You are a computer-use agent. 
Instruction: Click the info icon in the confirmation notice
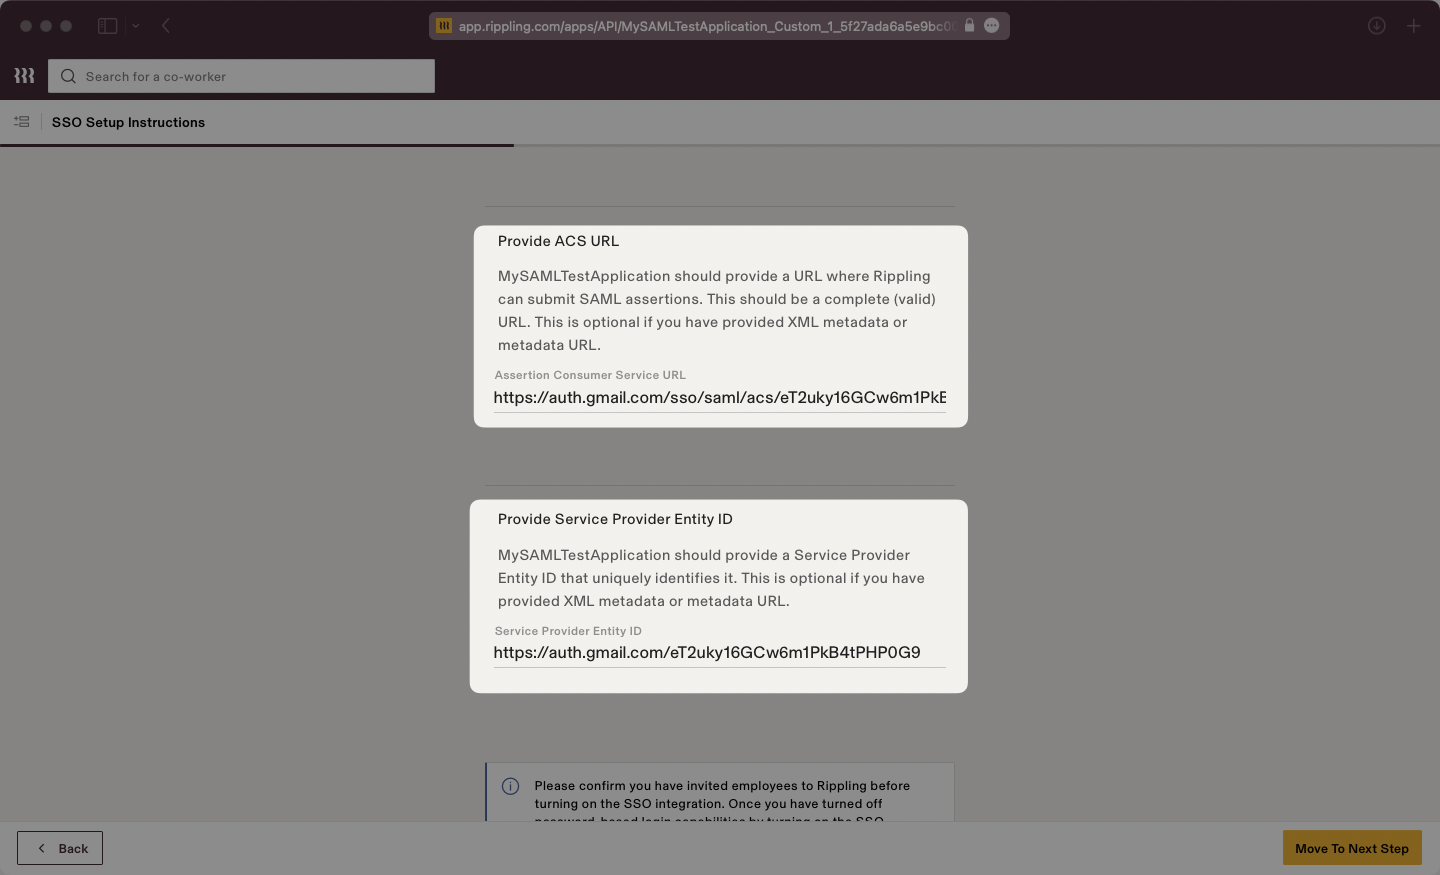pos(511,786)
